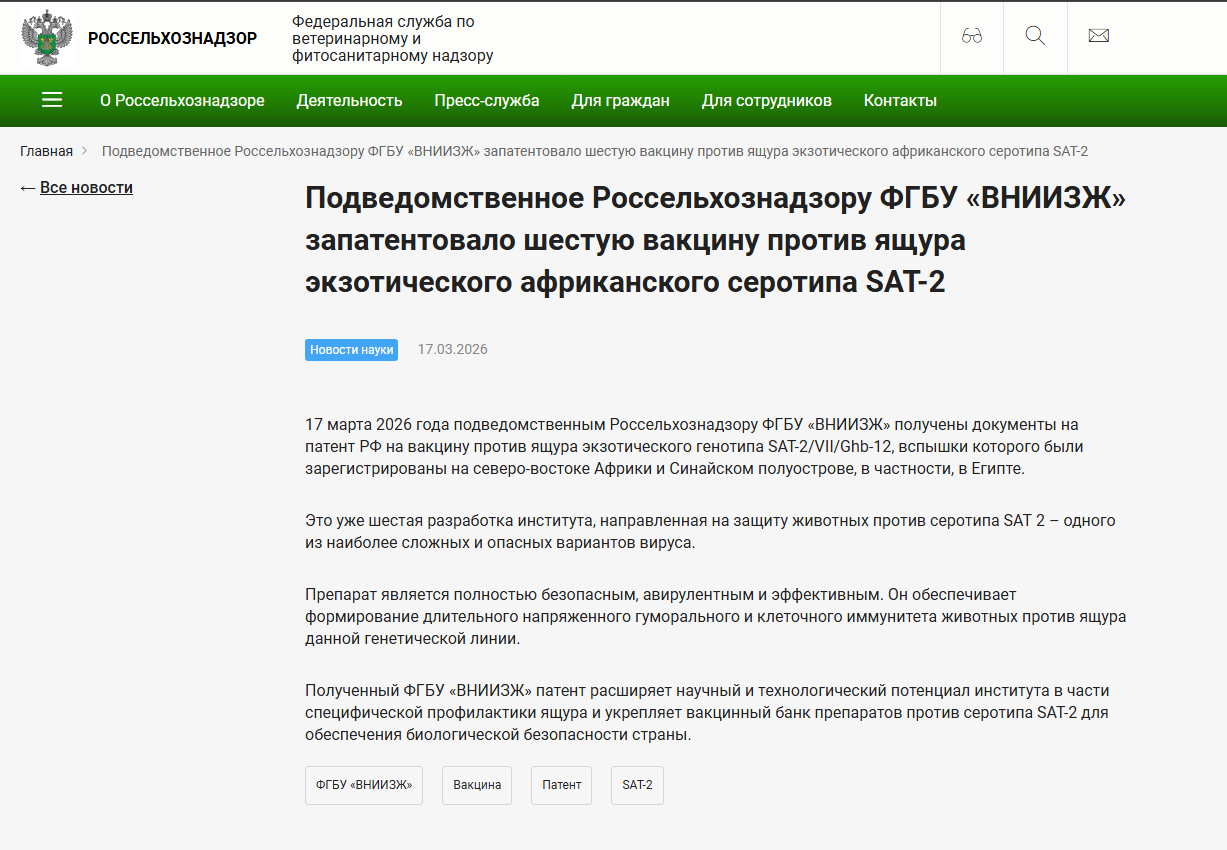Select the Новости науки category badge
1227x850 pixels.
pos(351,350)
